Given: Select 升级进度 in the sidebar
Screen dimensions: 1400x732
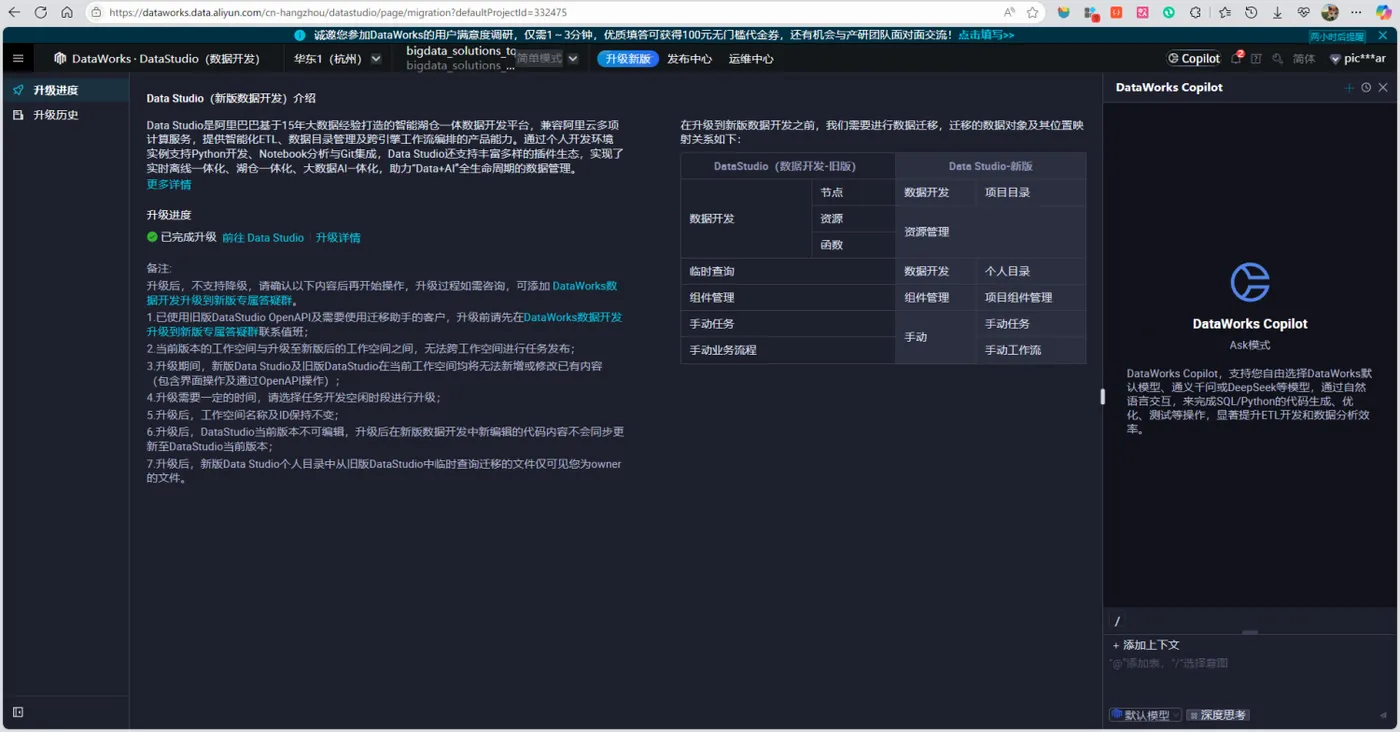Looking at the screenshot, I should [x=65, y=90].
